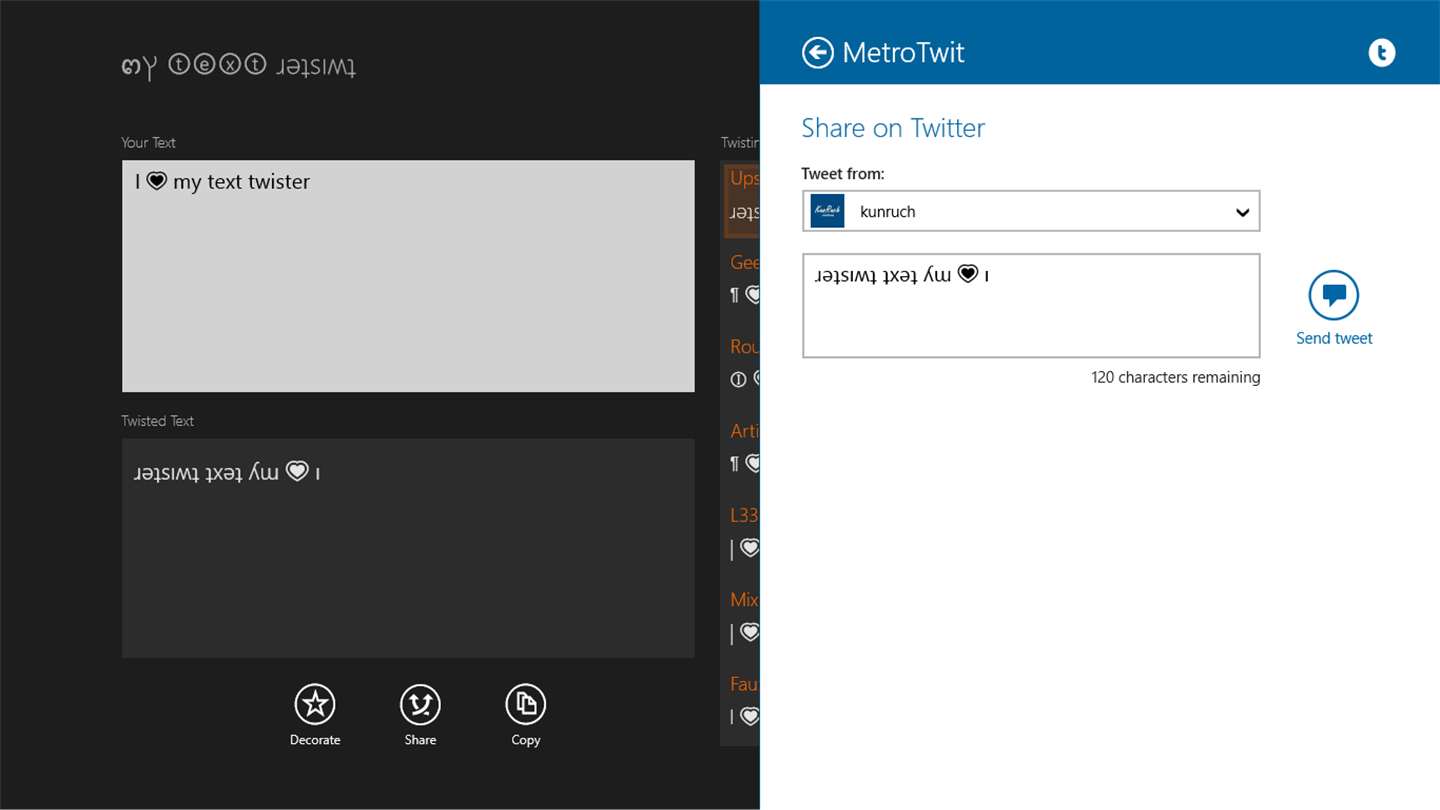Select the twisting style starting with 'Mix'

pos(743,615)
